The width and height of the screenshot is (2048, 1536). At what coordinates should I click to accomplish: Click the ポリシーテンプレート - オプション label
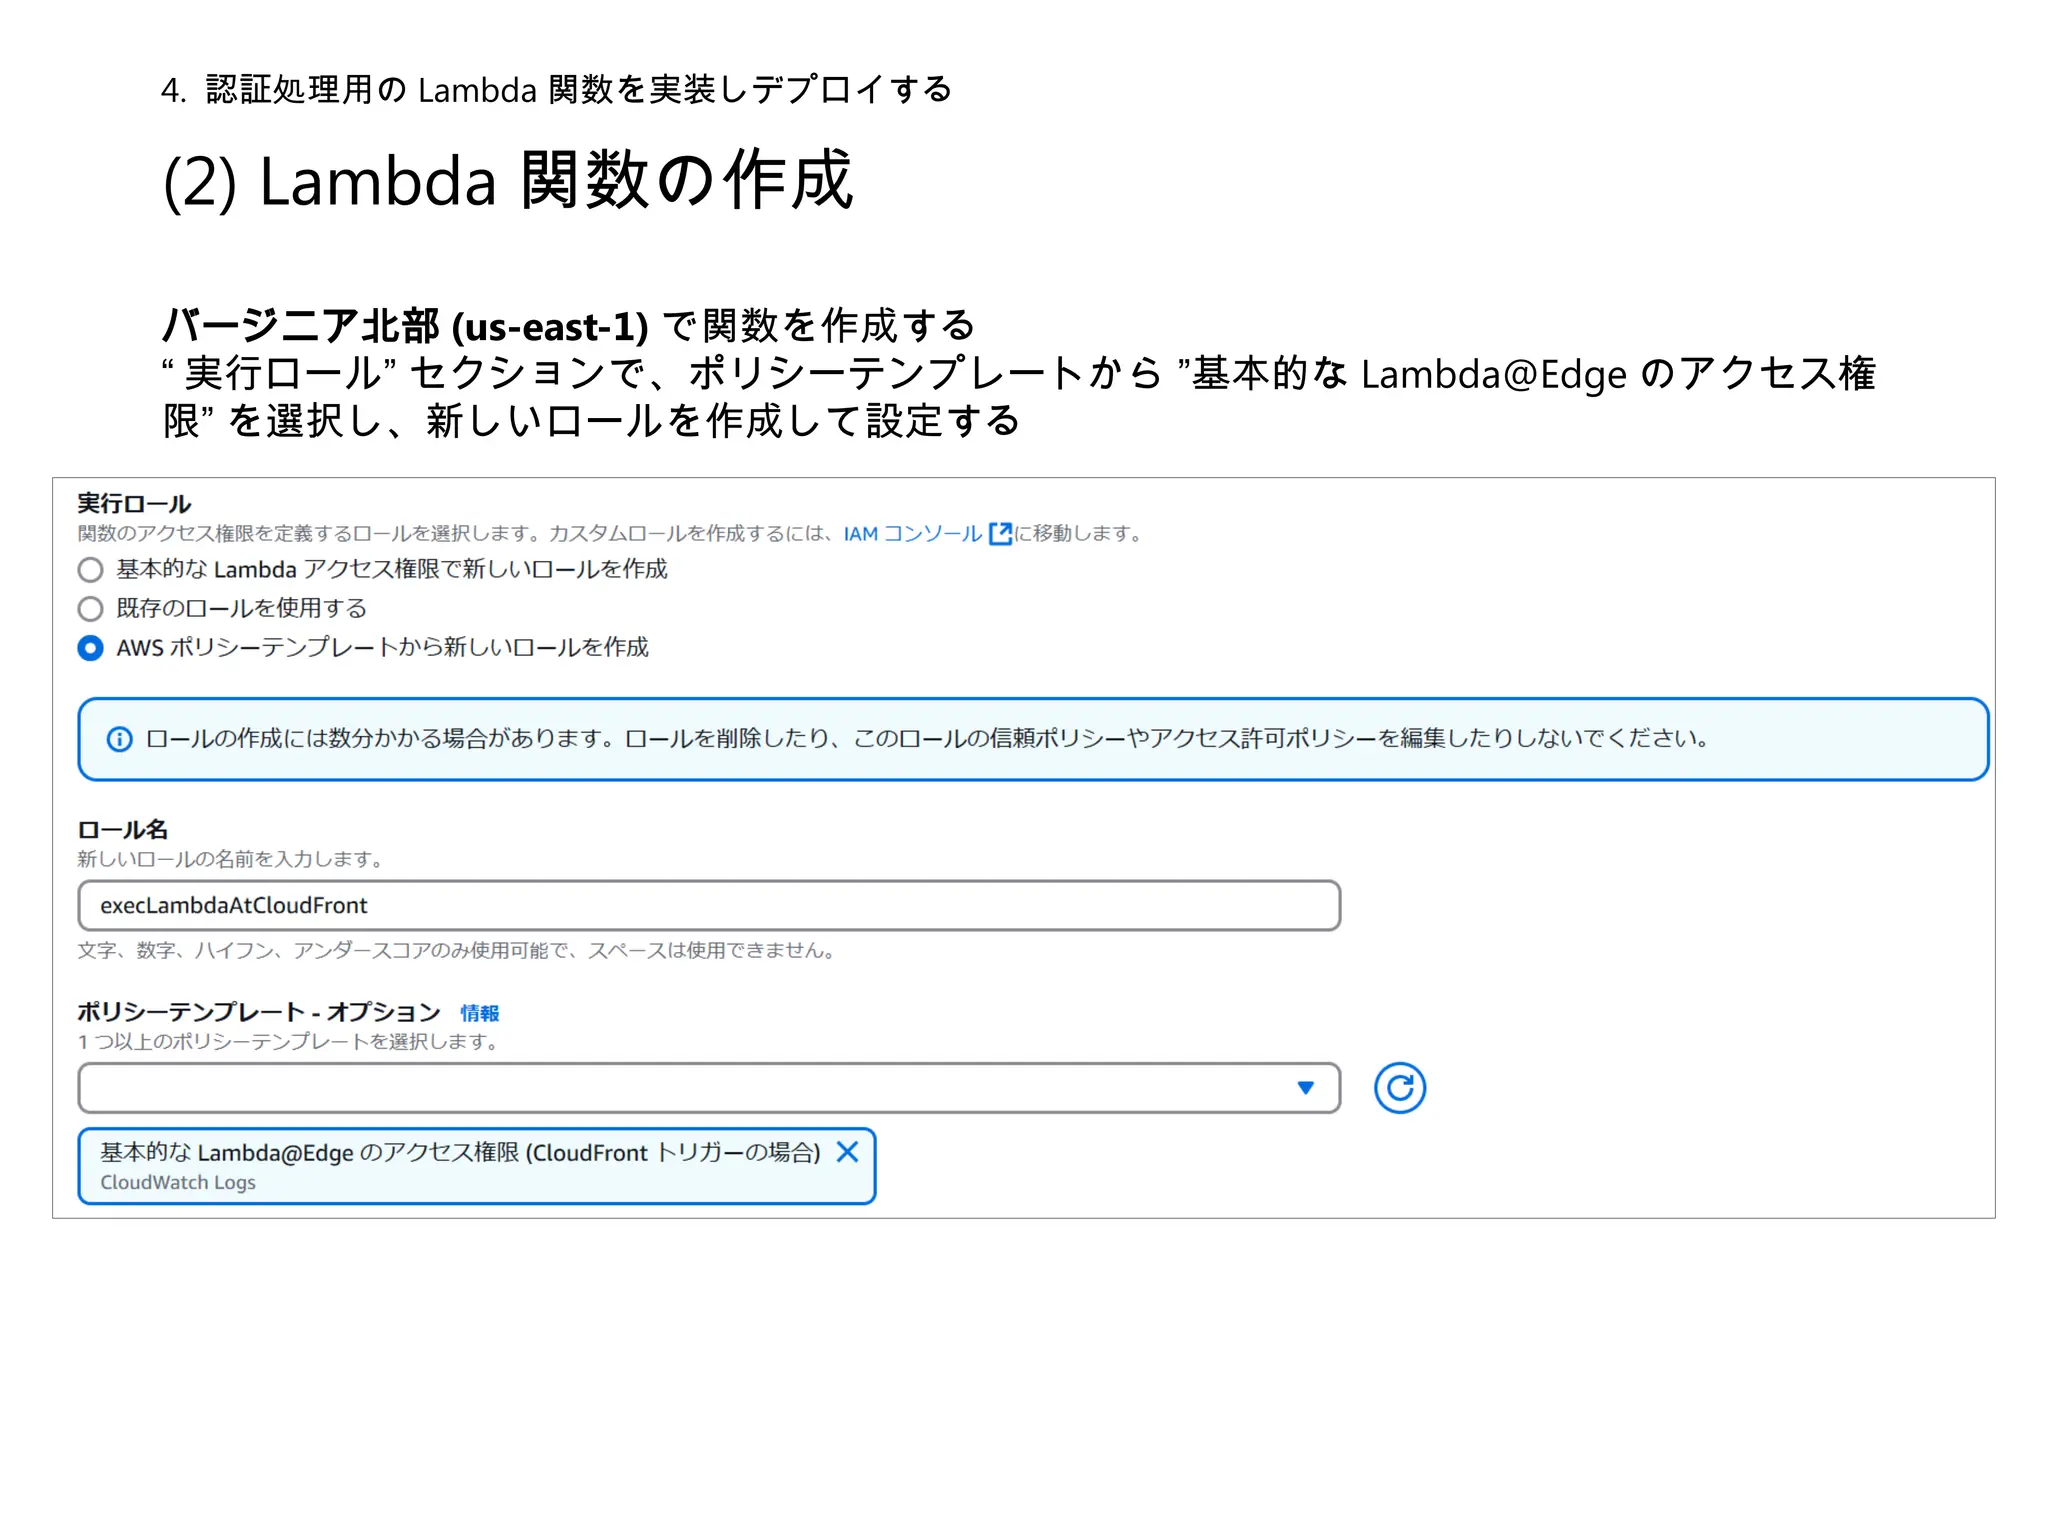(x=259, y=1013)
